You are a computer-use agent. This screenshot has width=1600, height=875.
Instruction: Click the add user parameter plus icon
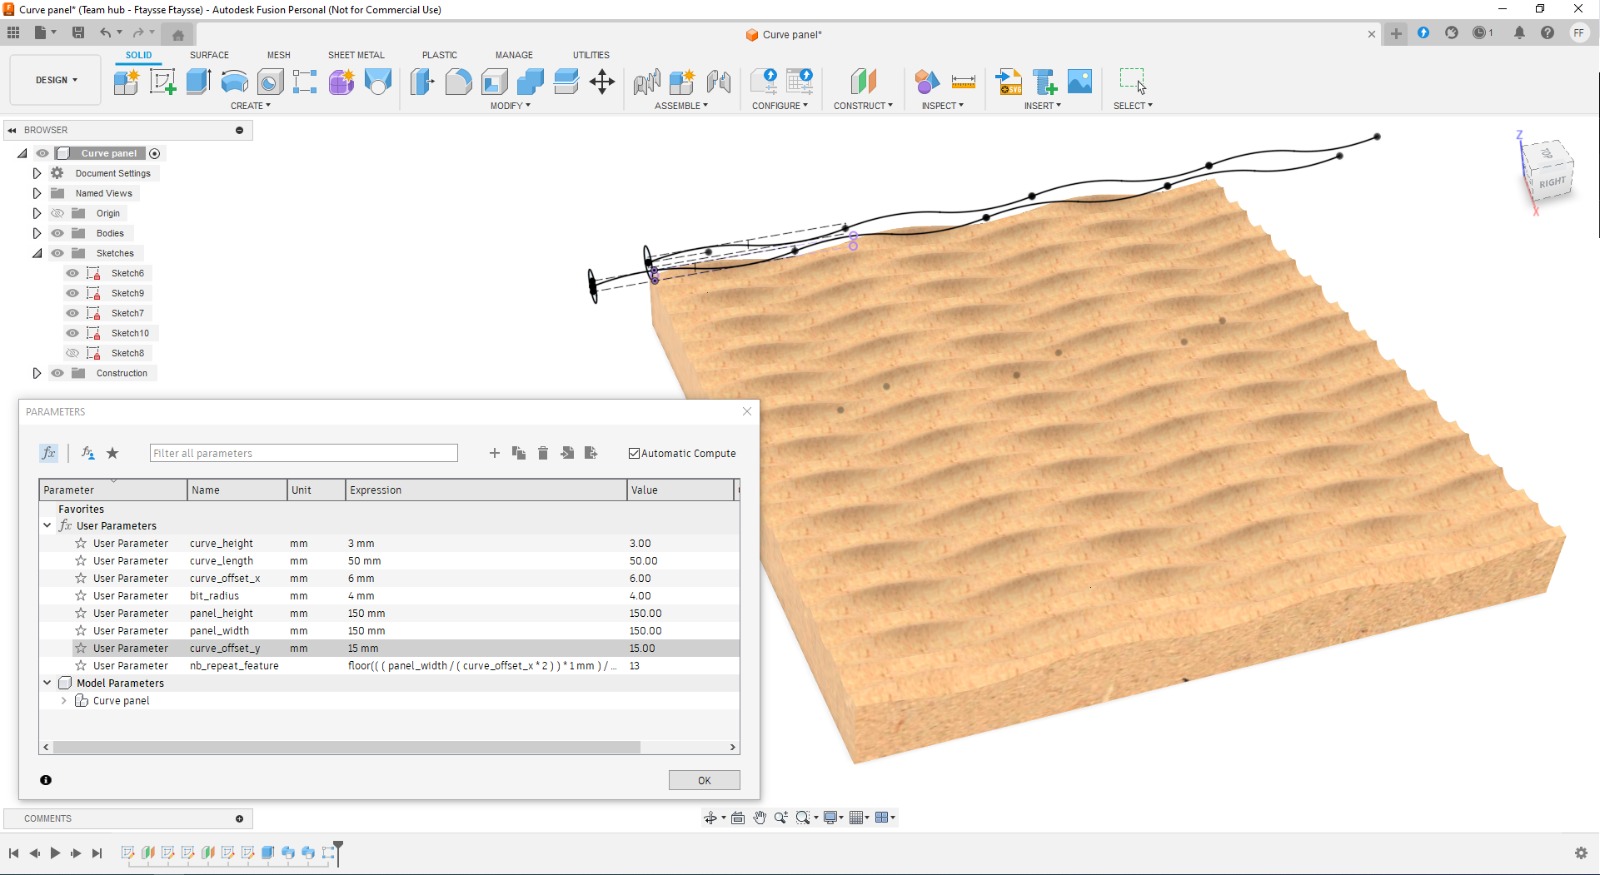pos(494,453)
